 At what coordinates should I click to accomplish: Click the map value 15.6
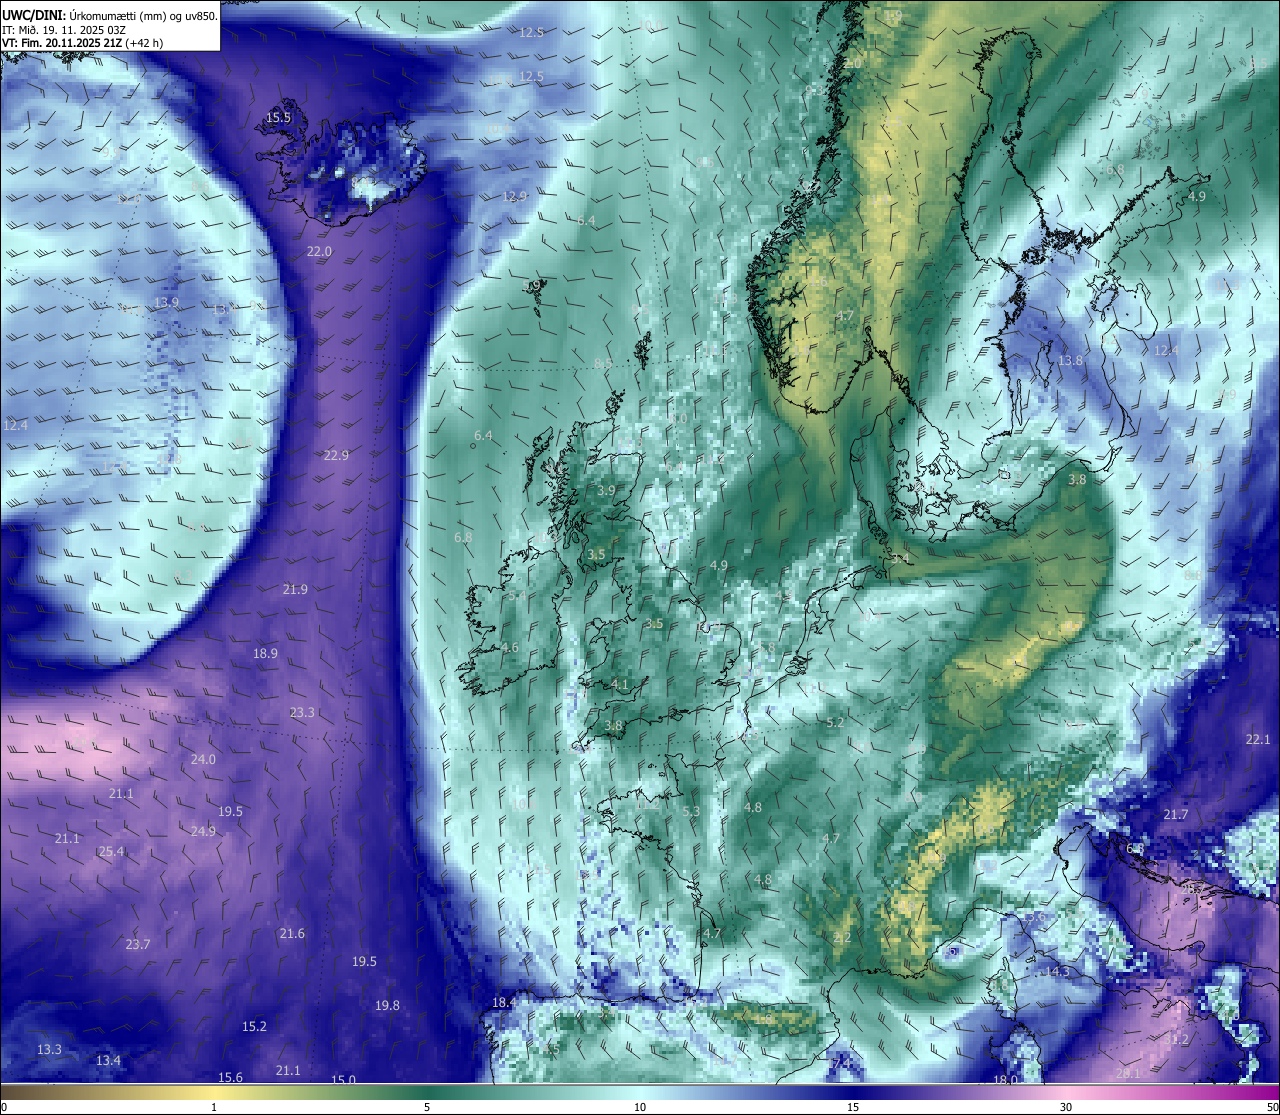[230, 1078]
